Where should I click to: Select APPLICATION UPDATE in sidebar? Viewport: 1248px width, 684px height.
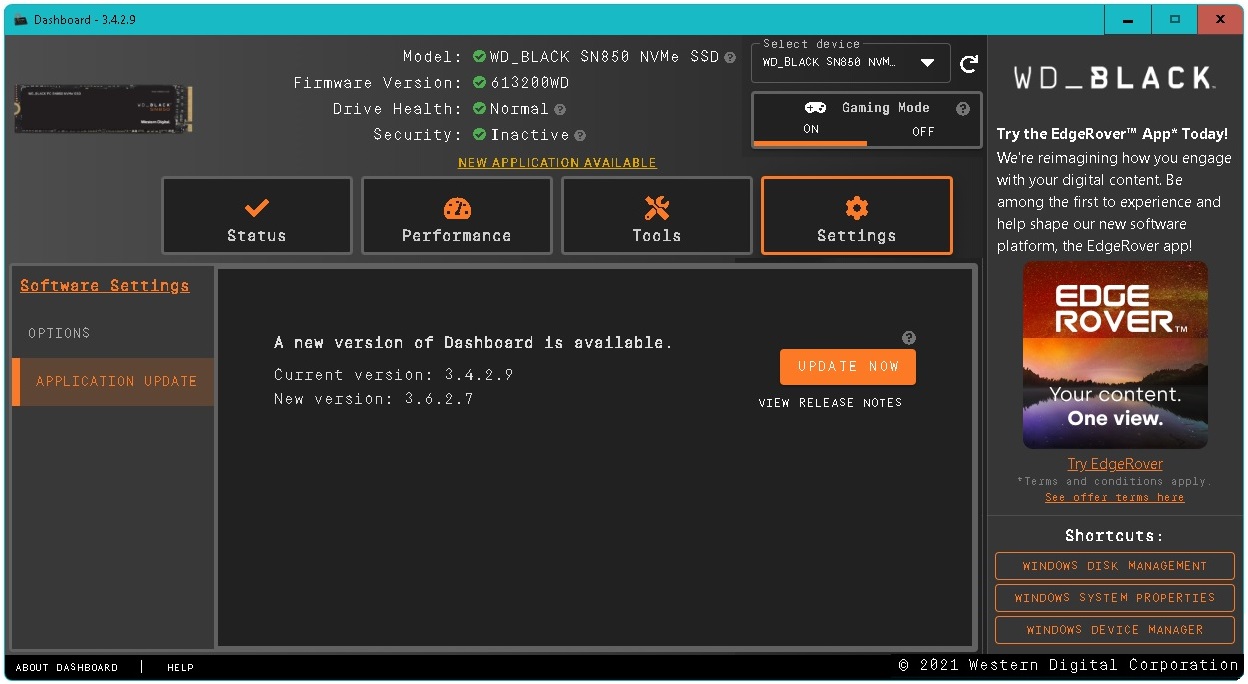tap(113, 382)
